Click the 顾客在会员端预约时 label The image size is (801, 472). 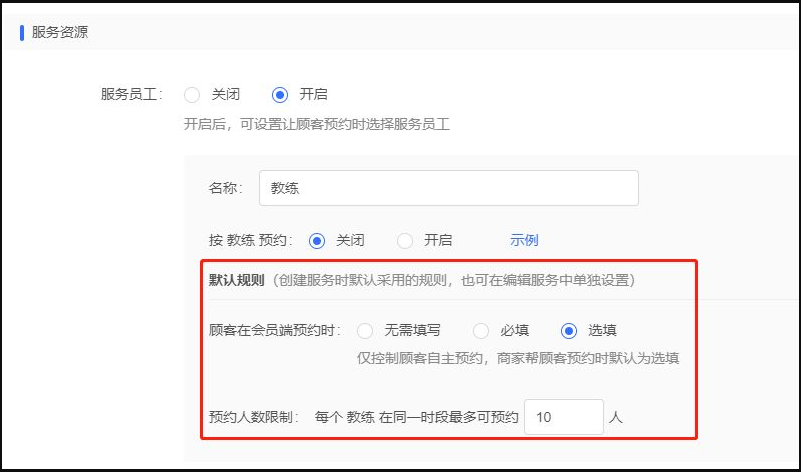[x=275, y=331]
